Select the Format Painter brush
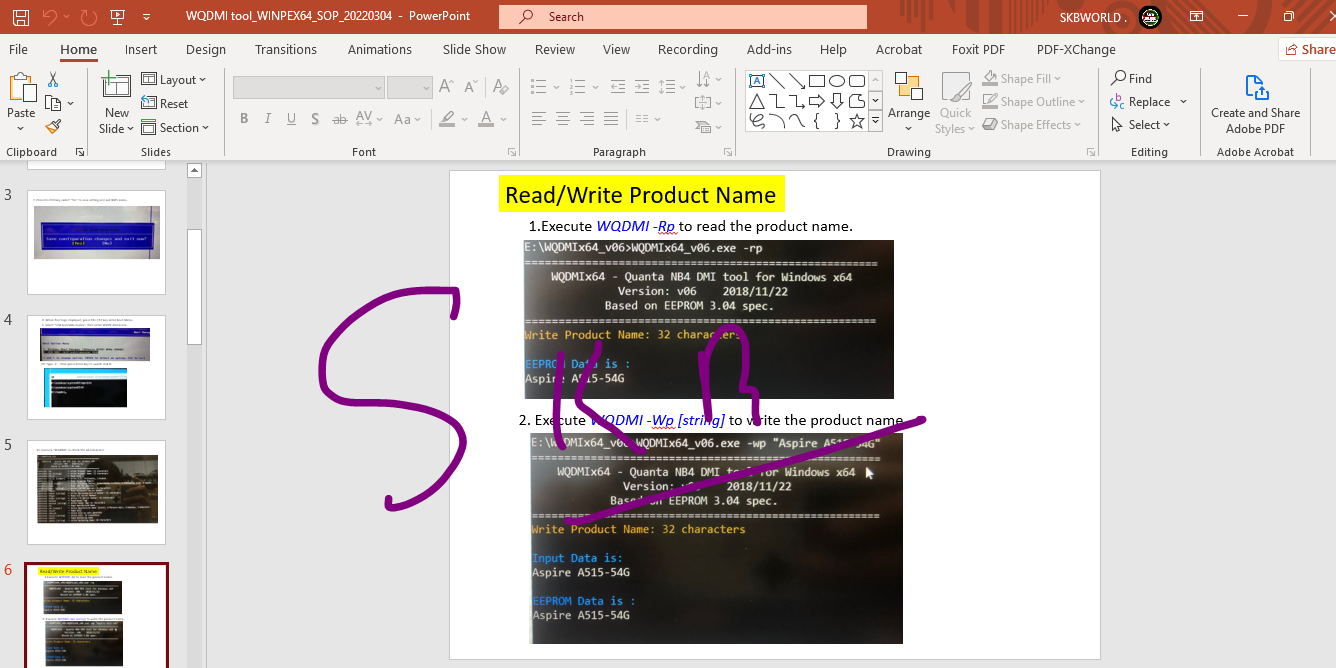The width and height of the screenshot is (1336, 668). 53,127
